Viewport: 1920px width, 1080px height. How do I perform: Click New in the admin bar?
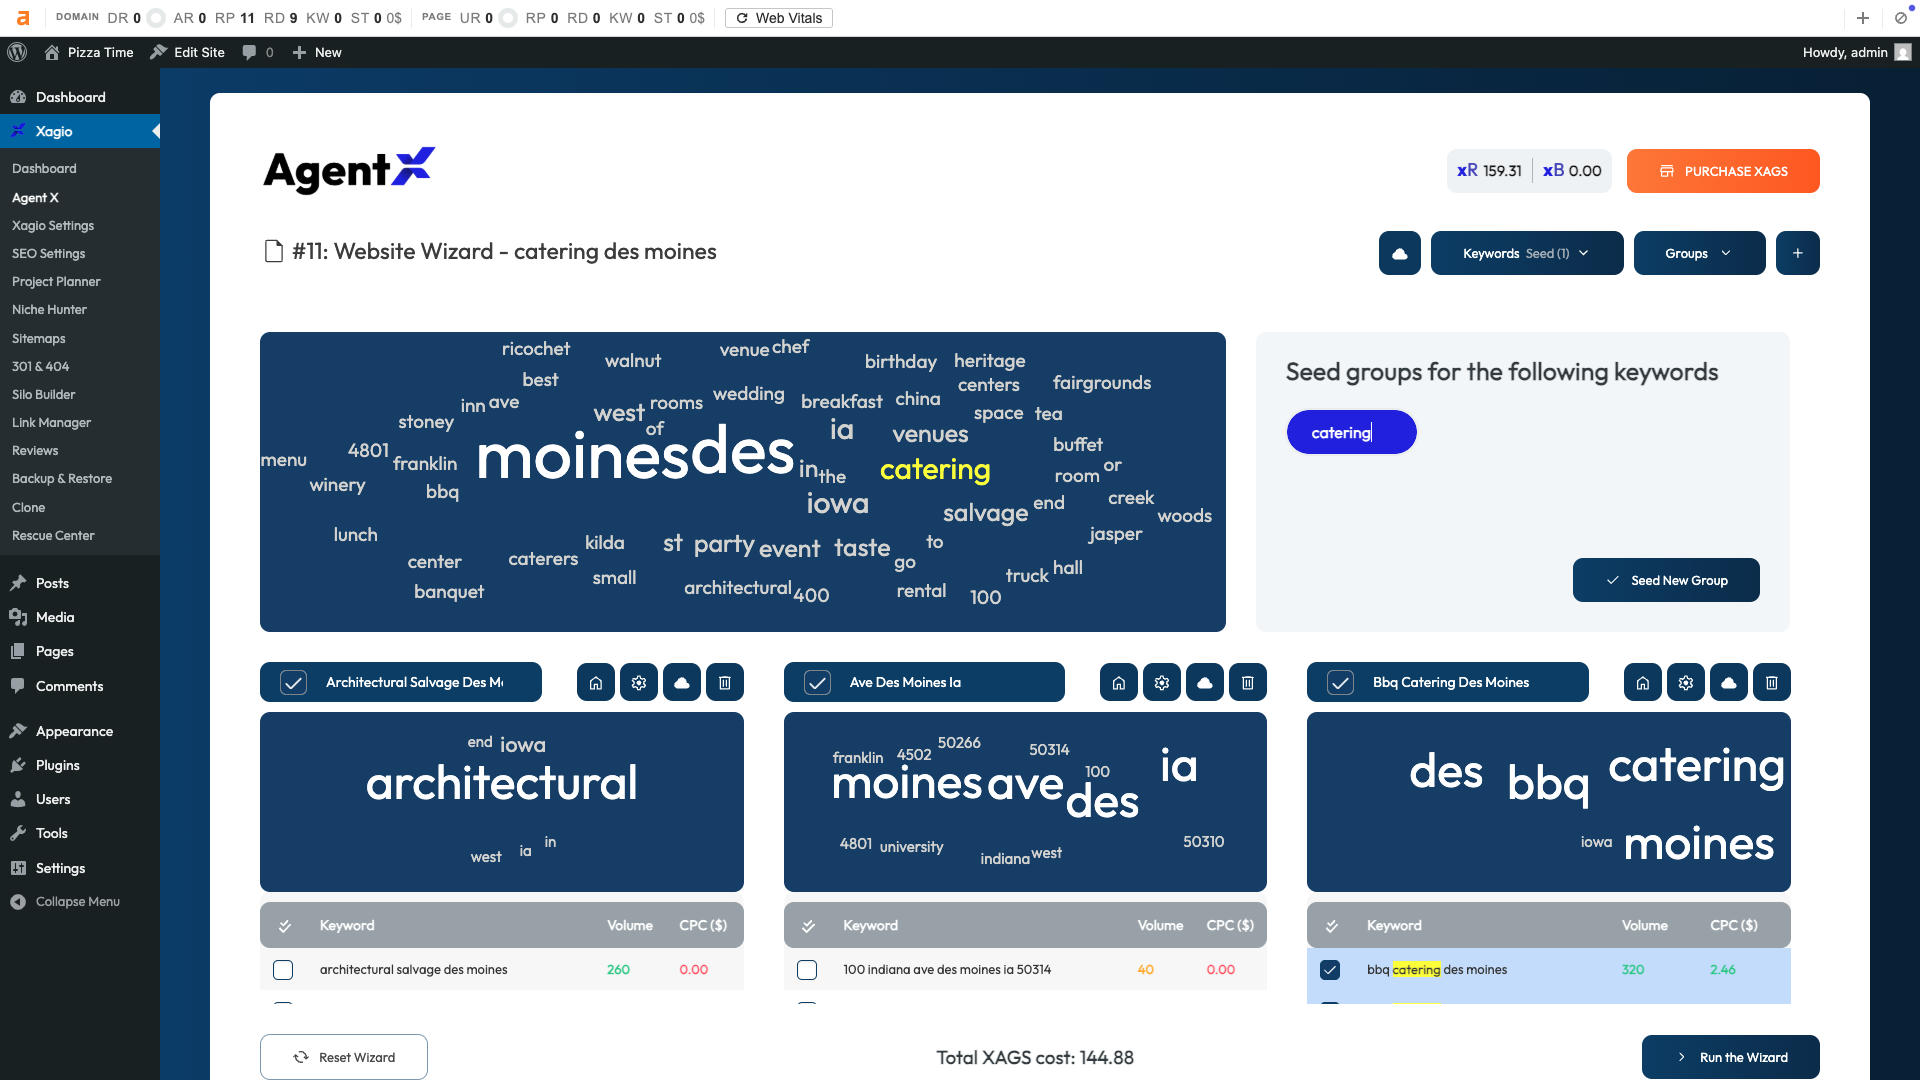(317, 52)
